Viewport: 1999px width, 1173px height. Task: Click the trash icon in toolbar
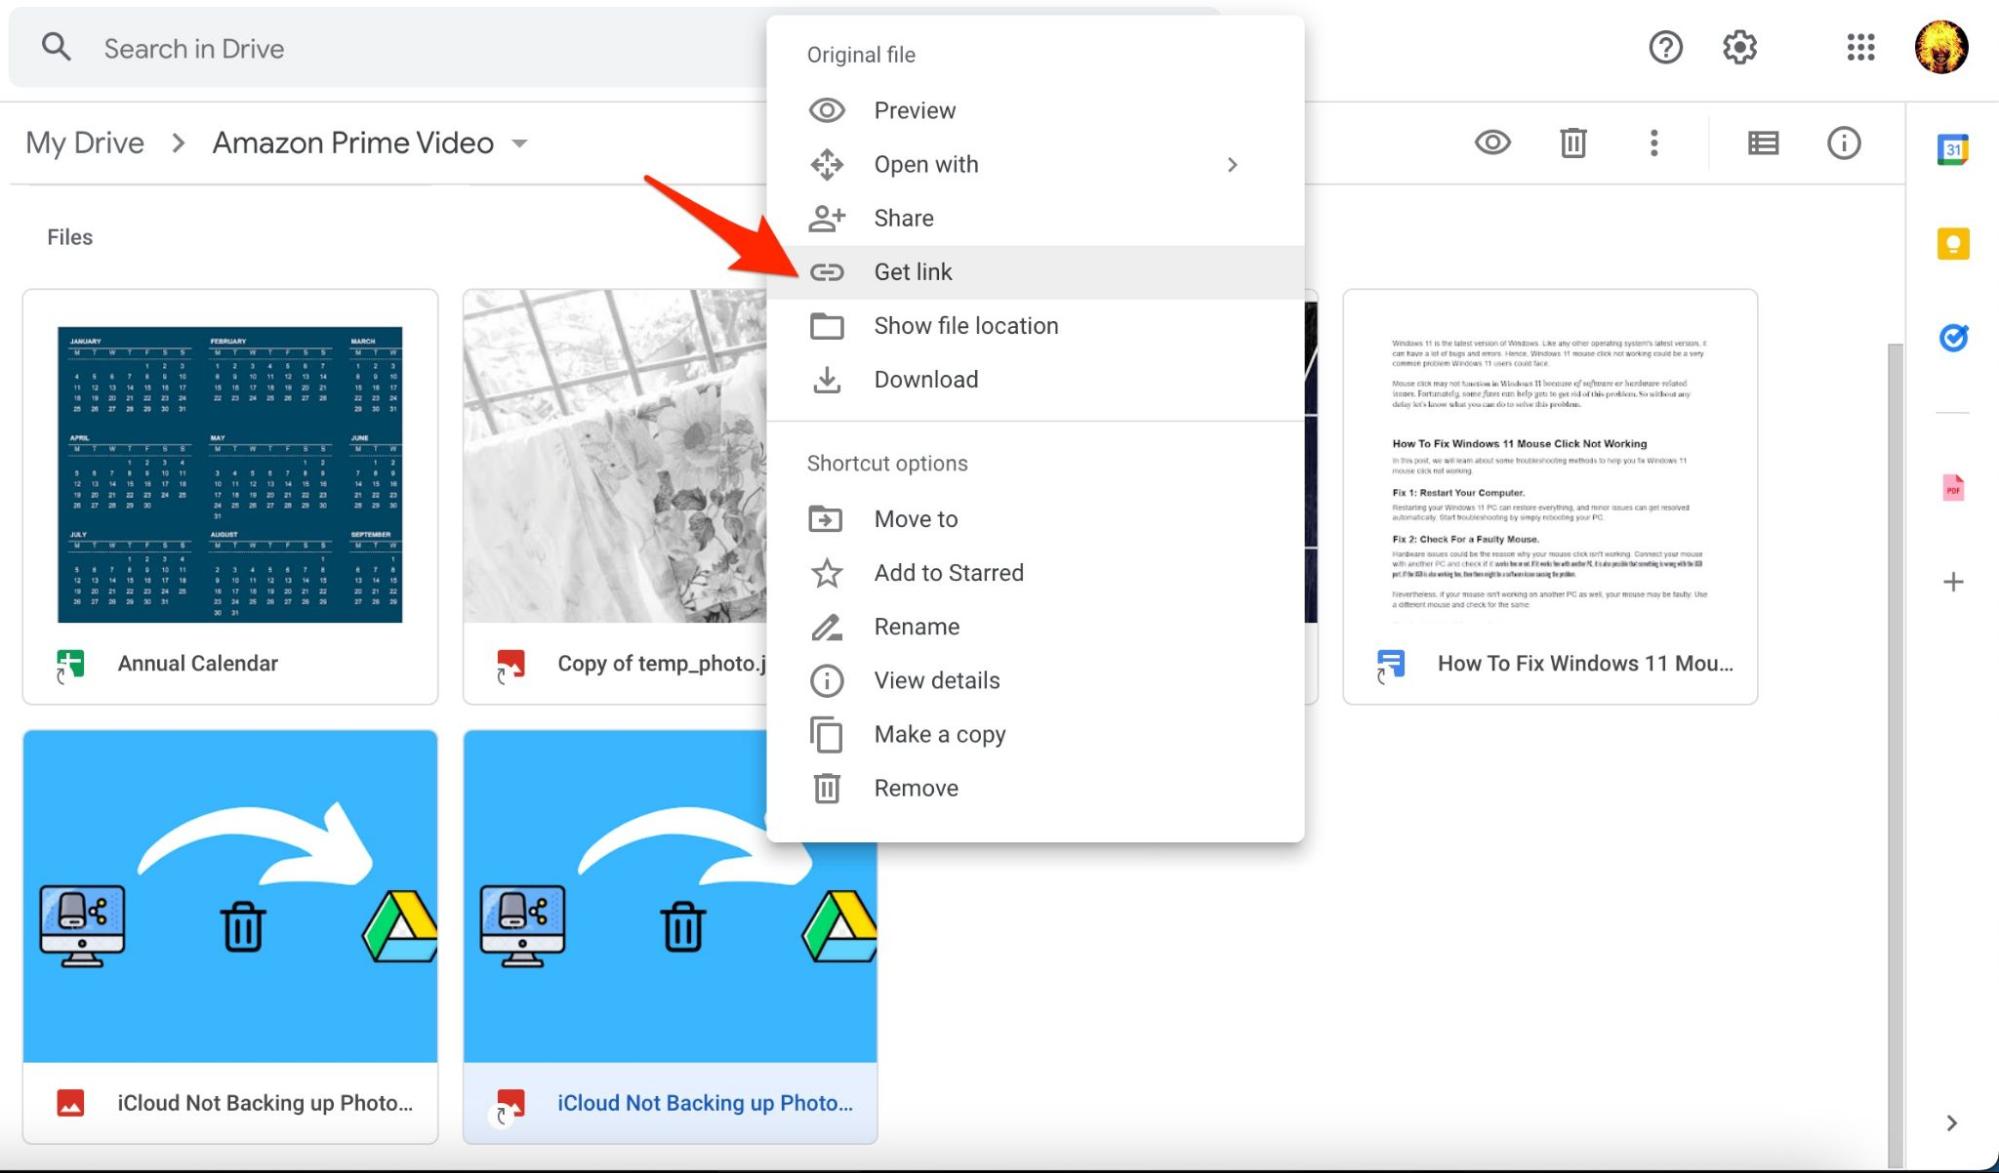tap(1572, 143)
